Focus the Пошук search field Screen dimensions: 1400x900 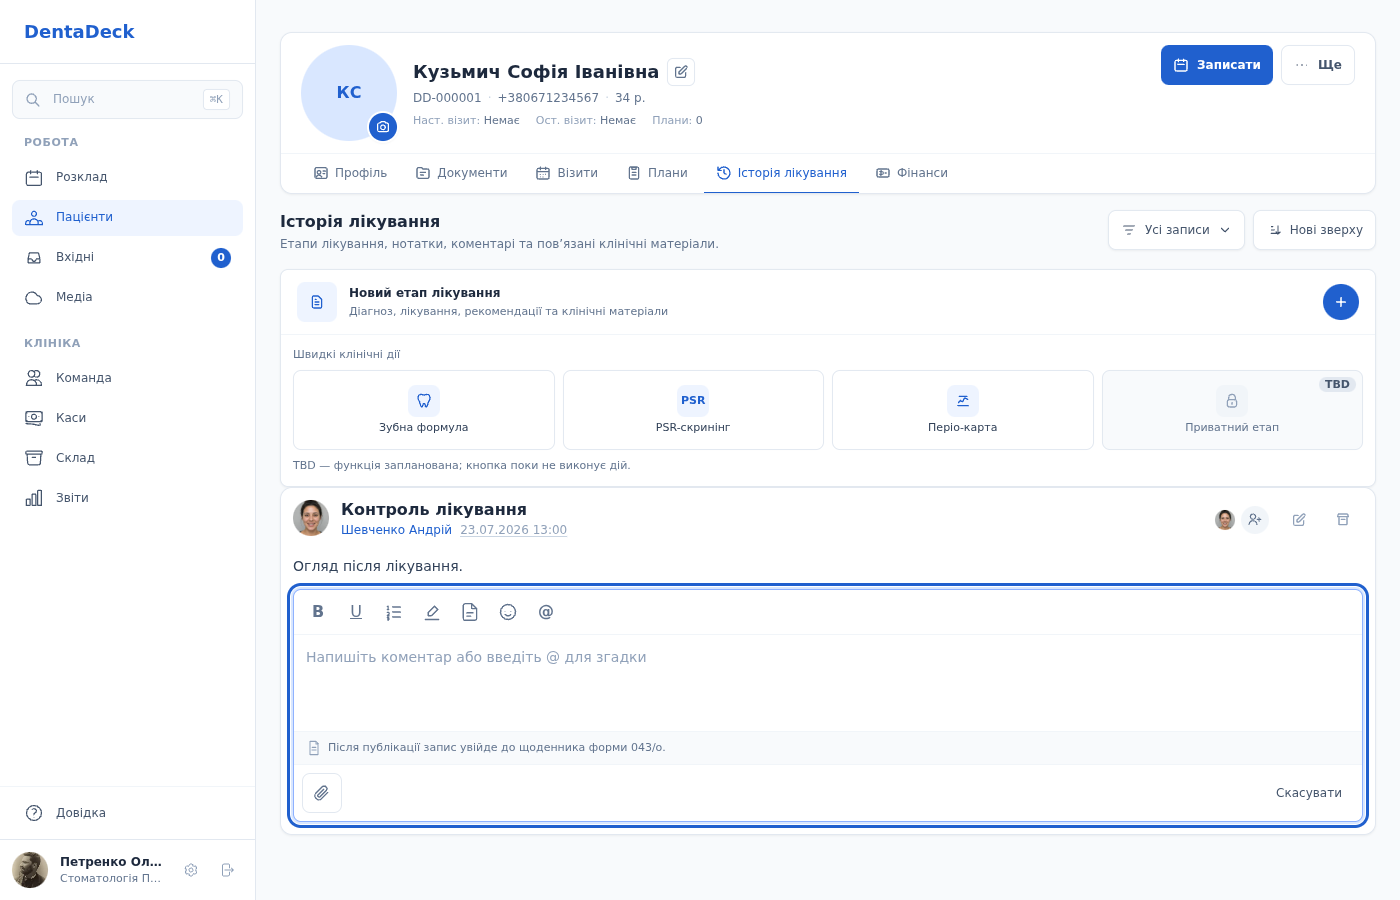pos(127,99)
